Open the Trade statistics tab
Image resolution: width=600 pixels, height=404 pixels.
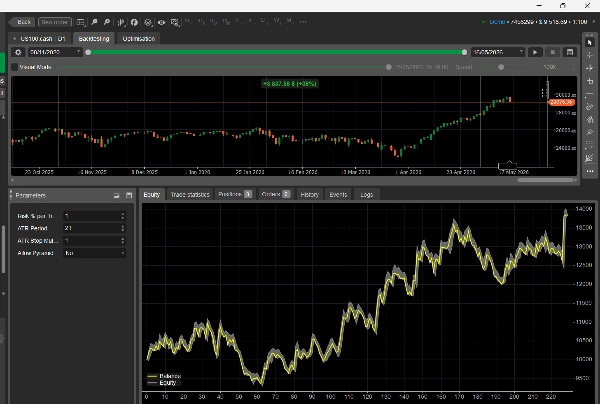point(190,194)
